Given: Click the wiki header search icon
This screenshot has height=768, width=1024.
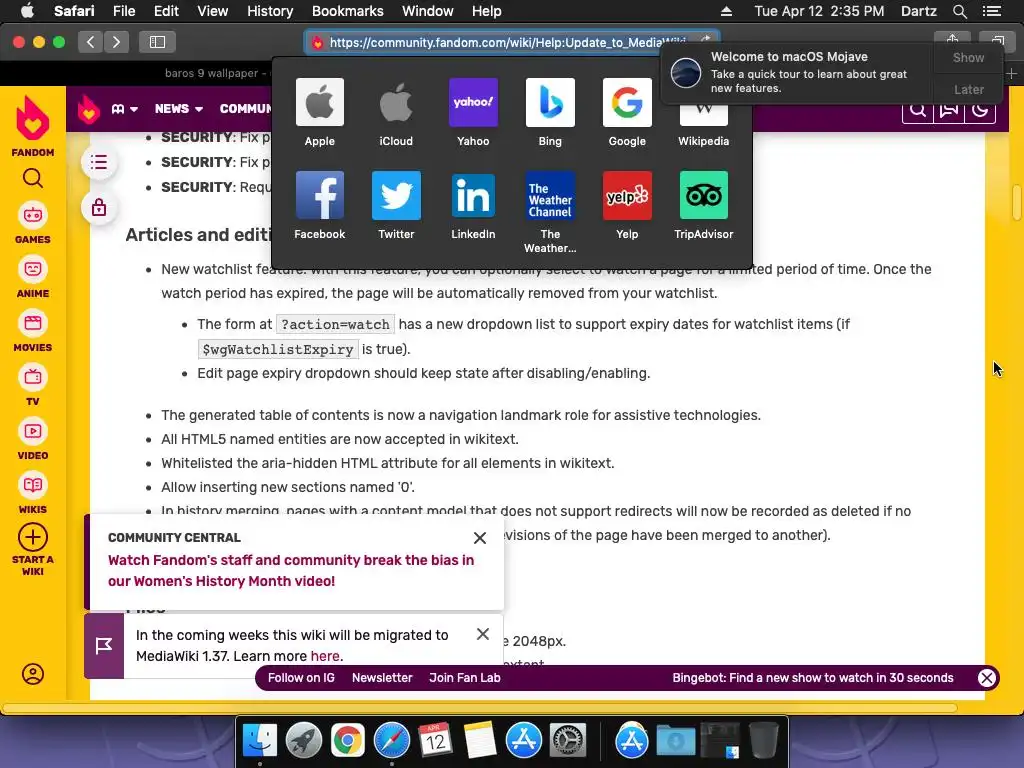Looking at the screenshot, I should click(918, 110).
